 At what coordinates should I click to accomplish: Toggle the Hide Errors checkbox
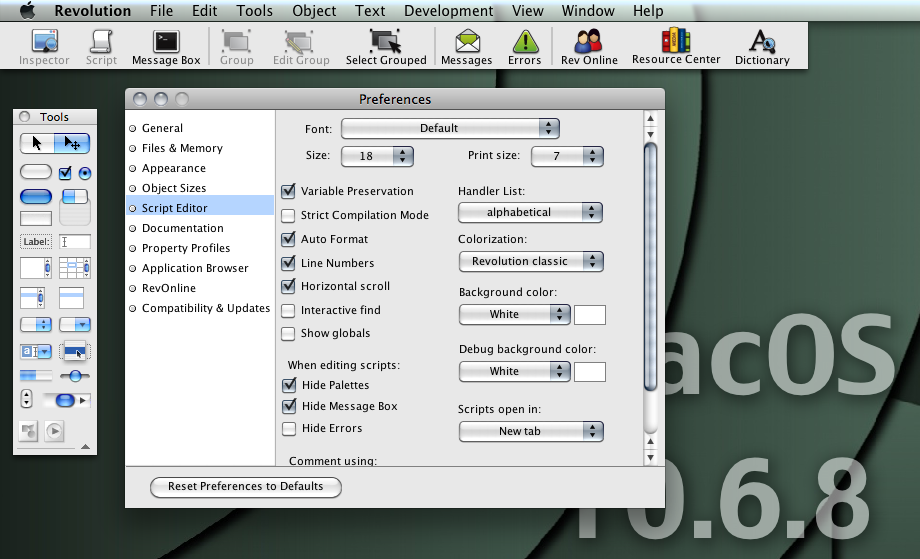(x=289, y=429)
